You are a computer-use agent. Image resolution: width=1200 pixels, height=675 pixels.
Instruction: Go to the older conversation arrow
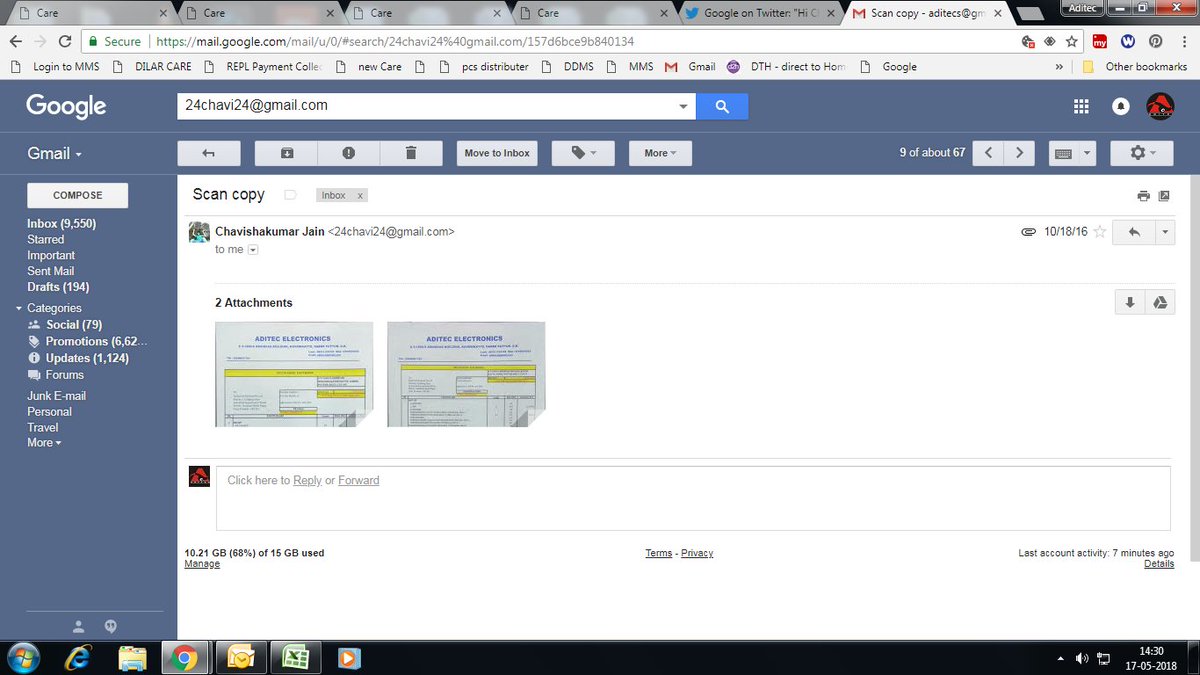(x=1019, y=153)
